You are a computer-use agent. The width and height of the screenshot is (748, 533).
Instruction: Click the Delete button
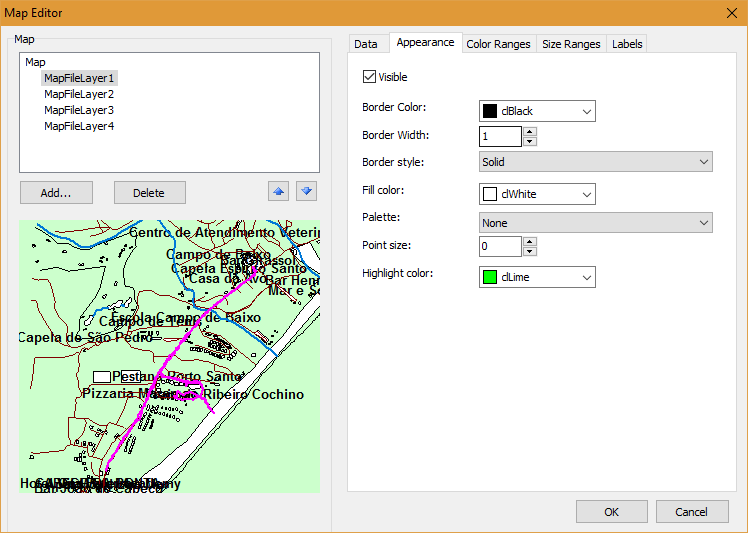tap(149, 193)
